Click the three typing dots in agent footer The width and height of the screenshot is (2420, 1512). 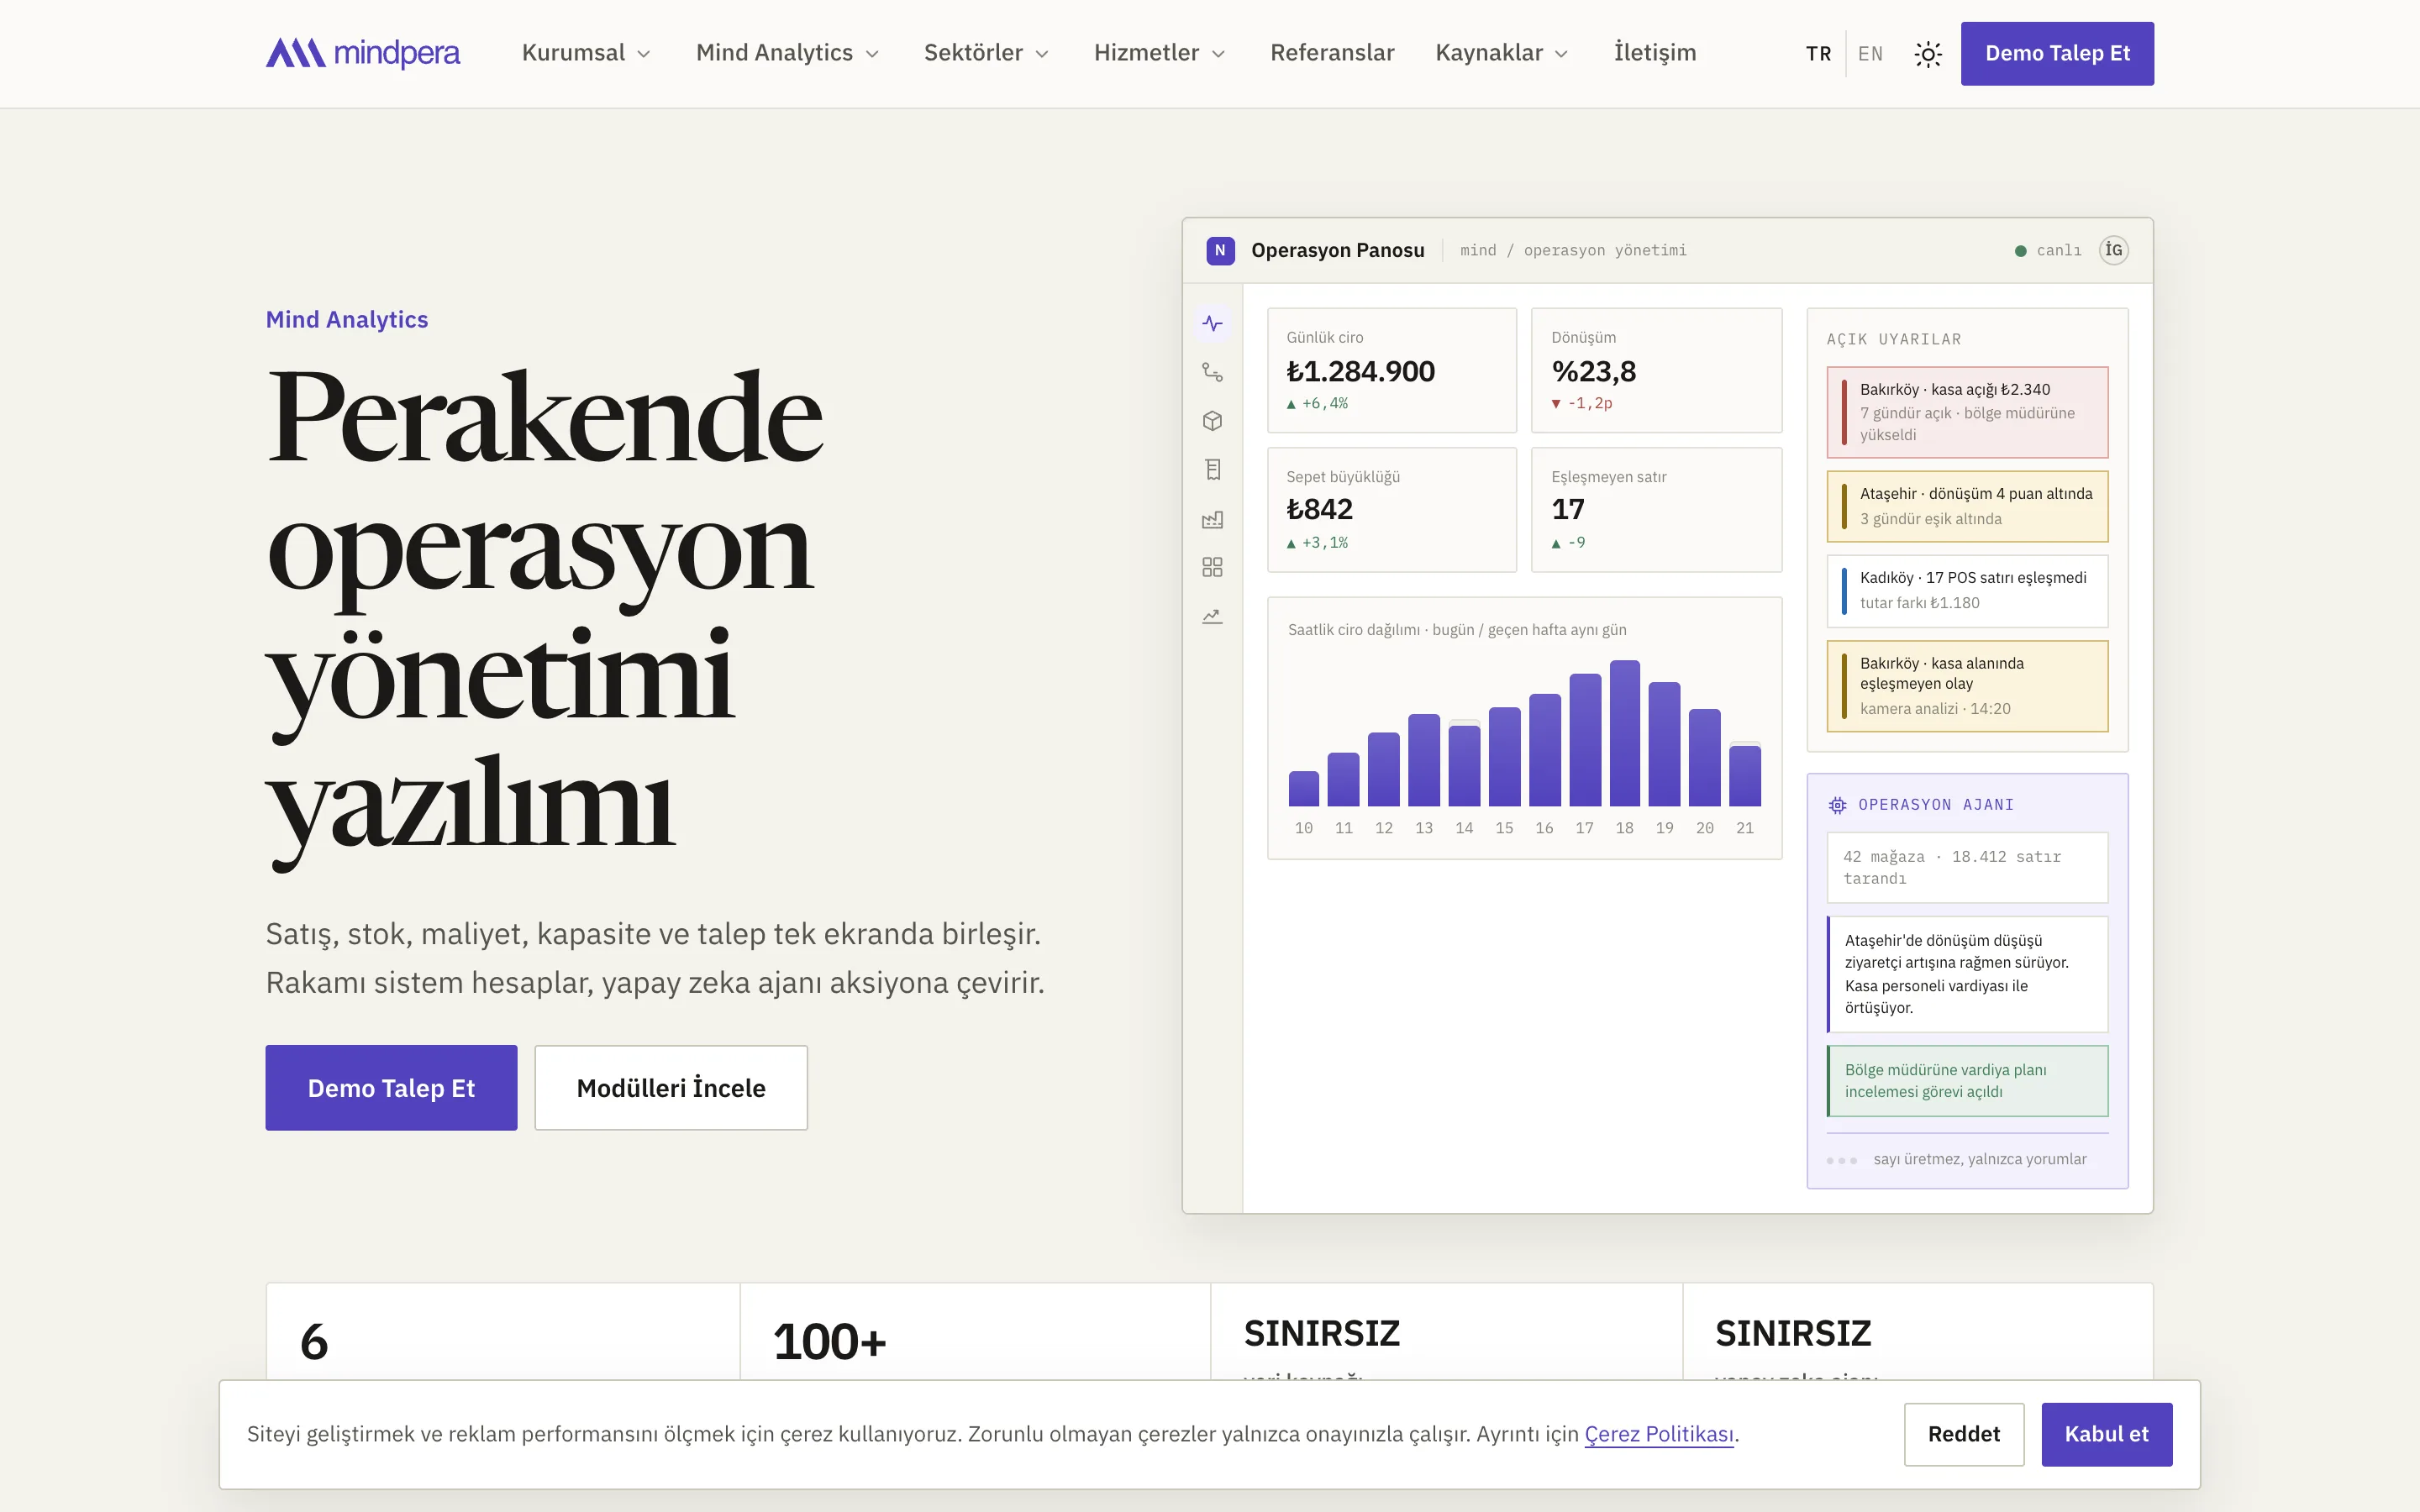pos(1841,1160)
